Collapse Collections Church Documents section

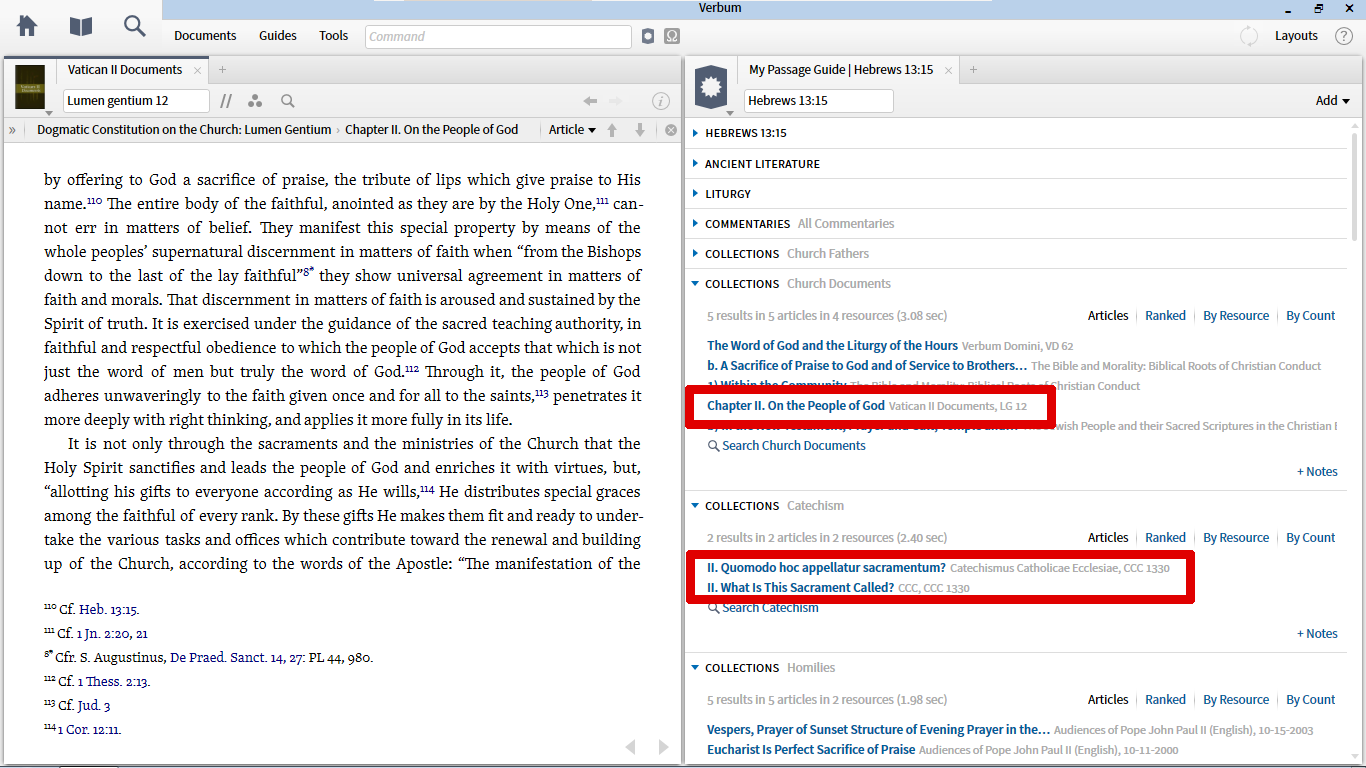[x=695, y=283]
